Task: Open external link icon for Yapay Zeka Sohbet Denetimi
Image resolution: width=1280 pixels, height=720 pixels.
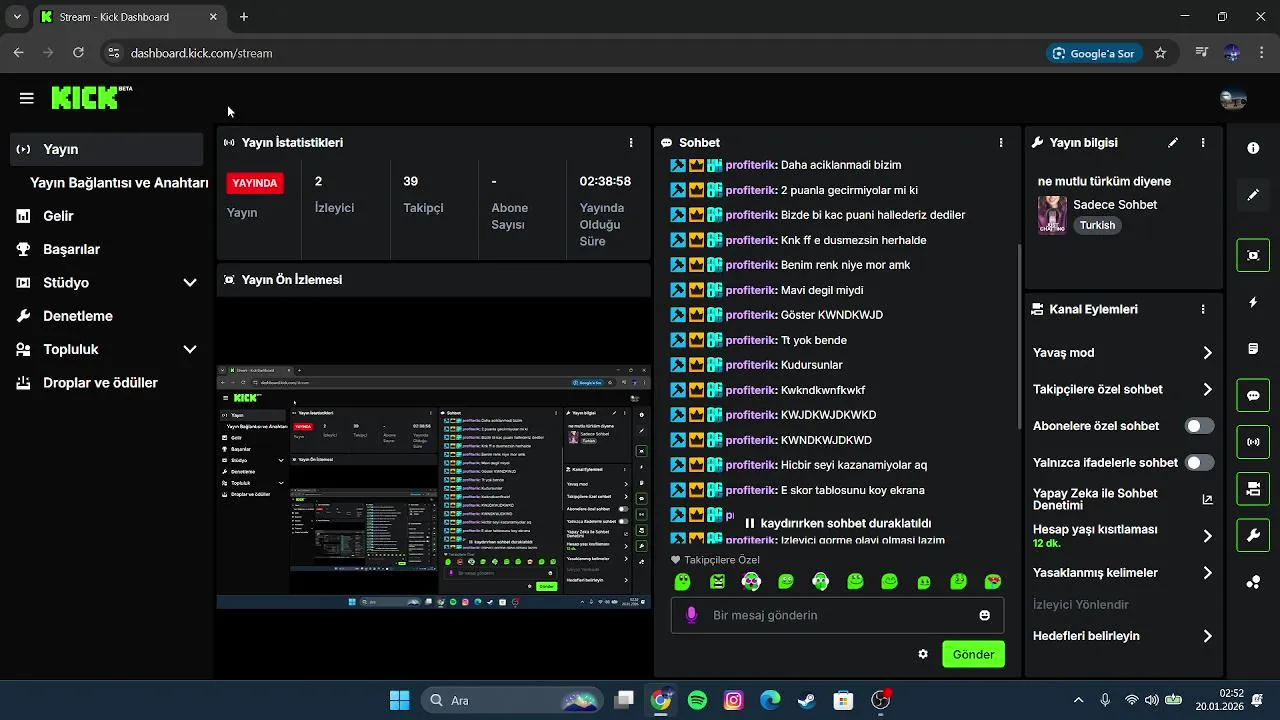Action: [1207, 500]
